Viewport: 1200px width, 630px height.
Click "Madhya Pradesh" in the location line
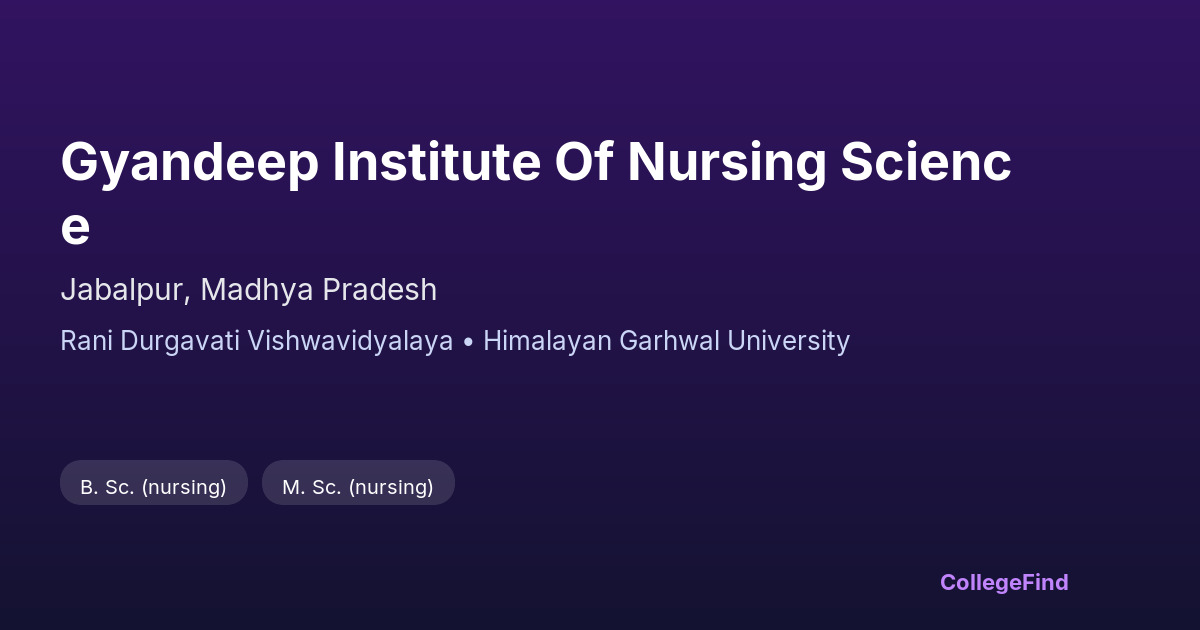[x=318, y=290]
